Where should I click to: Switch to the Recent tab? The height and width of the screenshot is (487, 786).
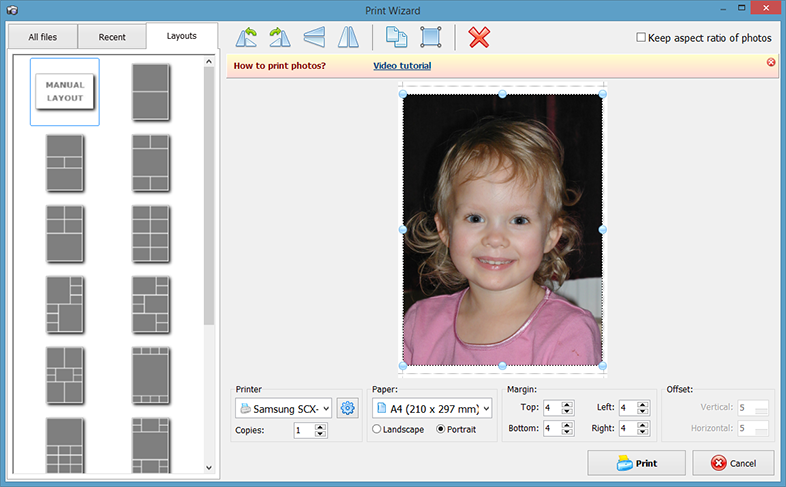pyautogui.click(x=112, y=37)
